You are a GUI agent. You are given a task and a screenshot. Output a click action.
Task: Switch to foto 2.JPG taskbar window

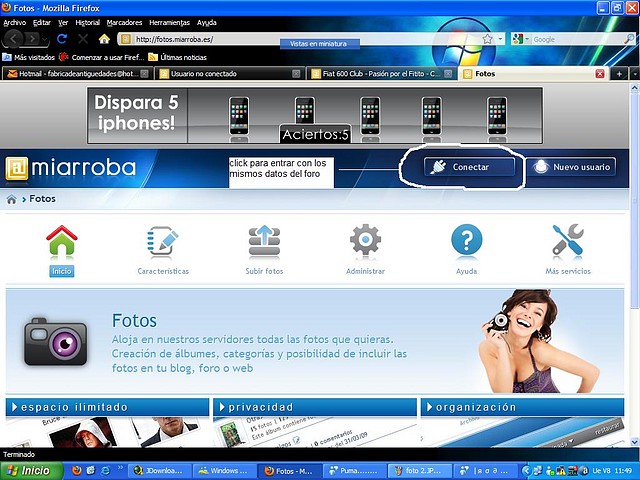(x=420, y=471)
